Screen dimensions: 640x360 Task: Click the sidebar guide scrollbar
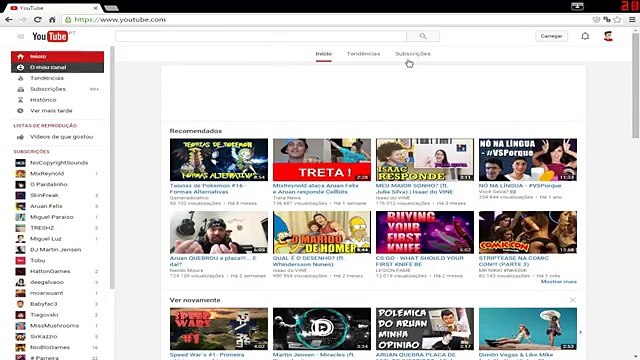(112, 167)
